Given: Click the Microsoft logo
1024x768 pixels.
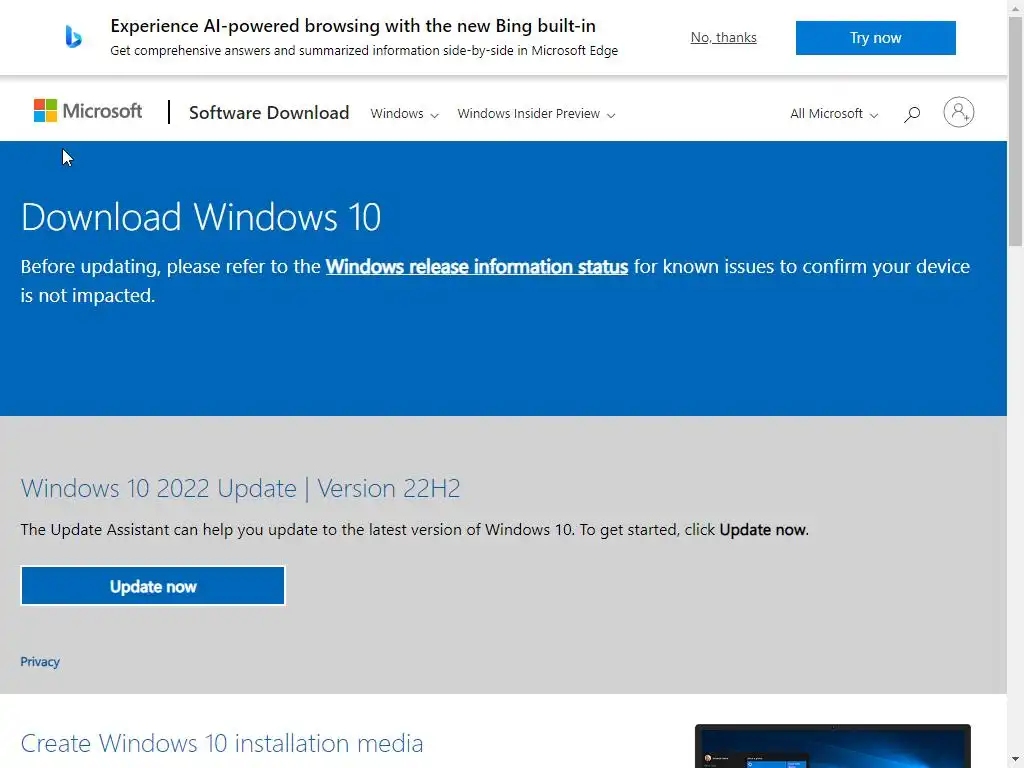Looking at the screenshot, I should 88,111.
